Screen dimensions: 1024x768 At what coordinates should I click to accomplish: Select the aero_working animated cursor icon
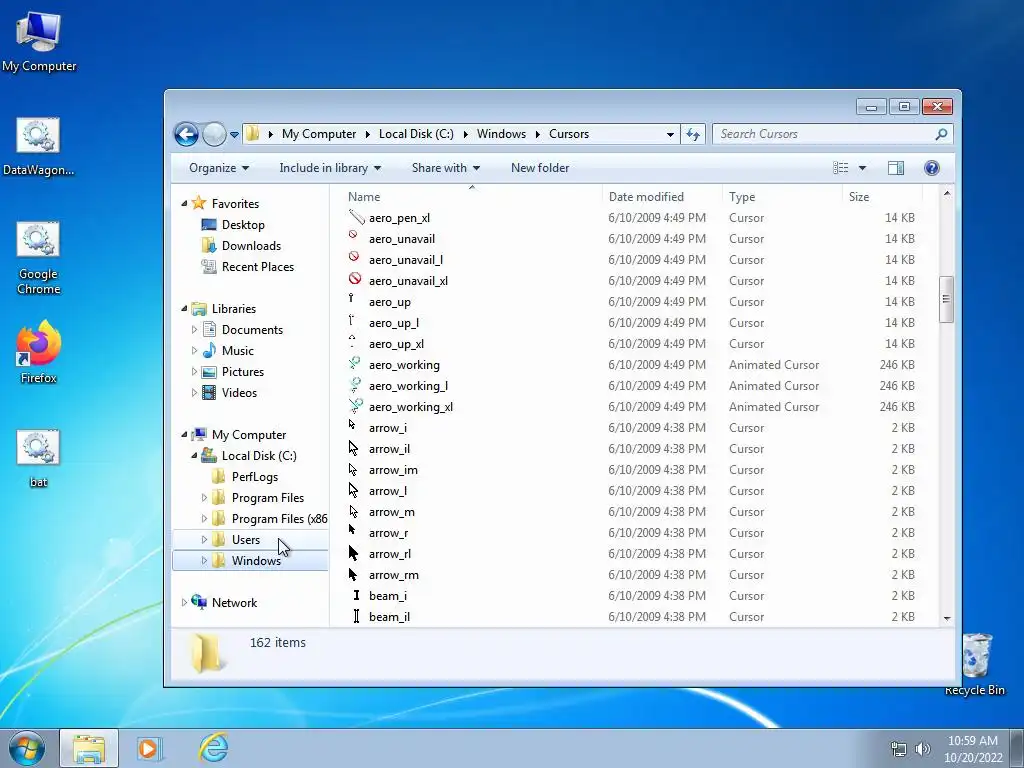coord(355,363)
